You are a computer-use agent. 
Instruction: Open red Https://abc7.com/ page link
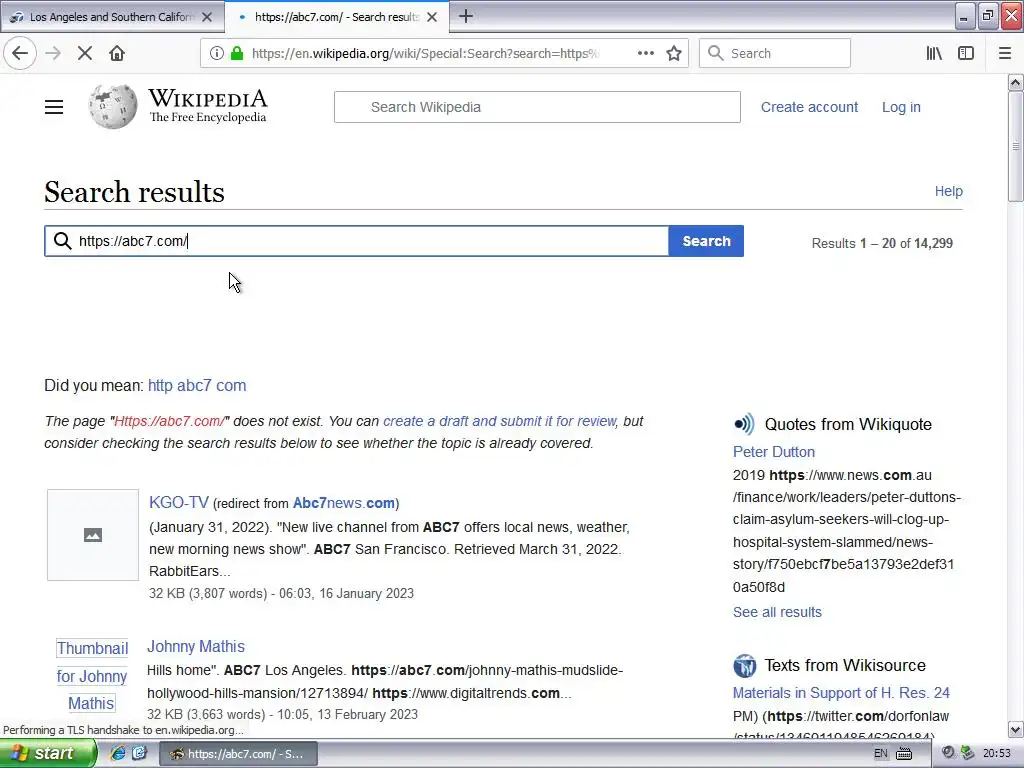(170, 421)
